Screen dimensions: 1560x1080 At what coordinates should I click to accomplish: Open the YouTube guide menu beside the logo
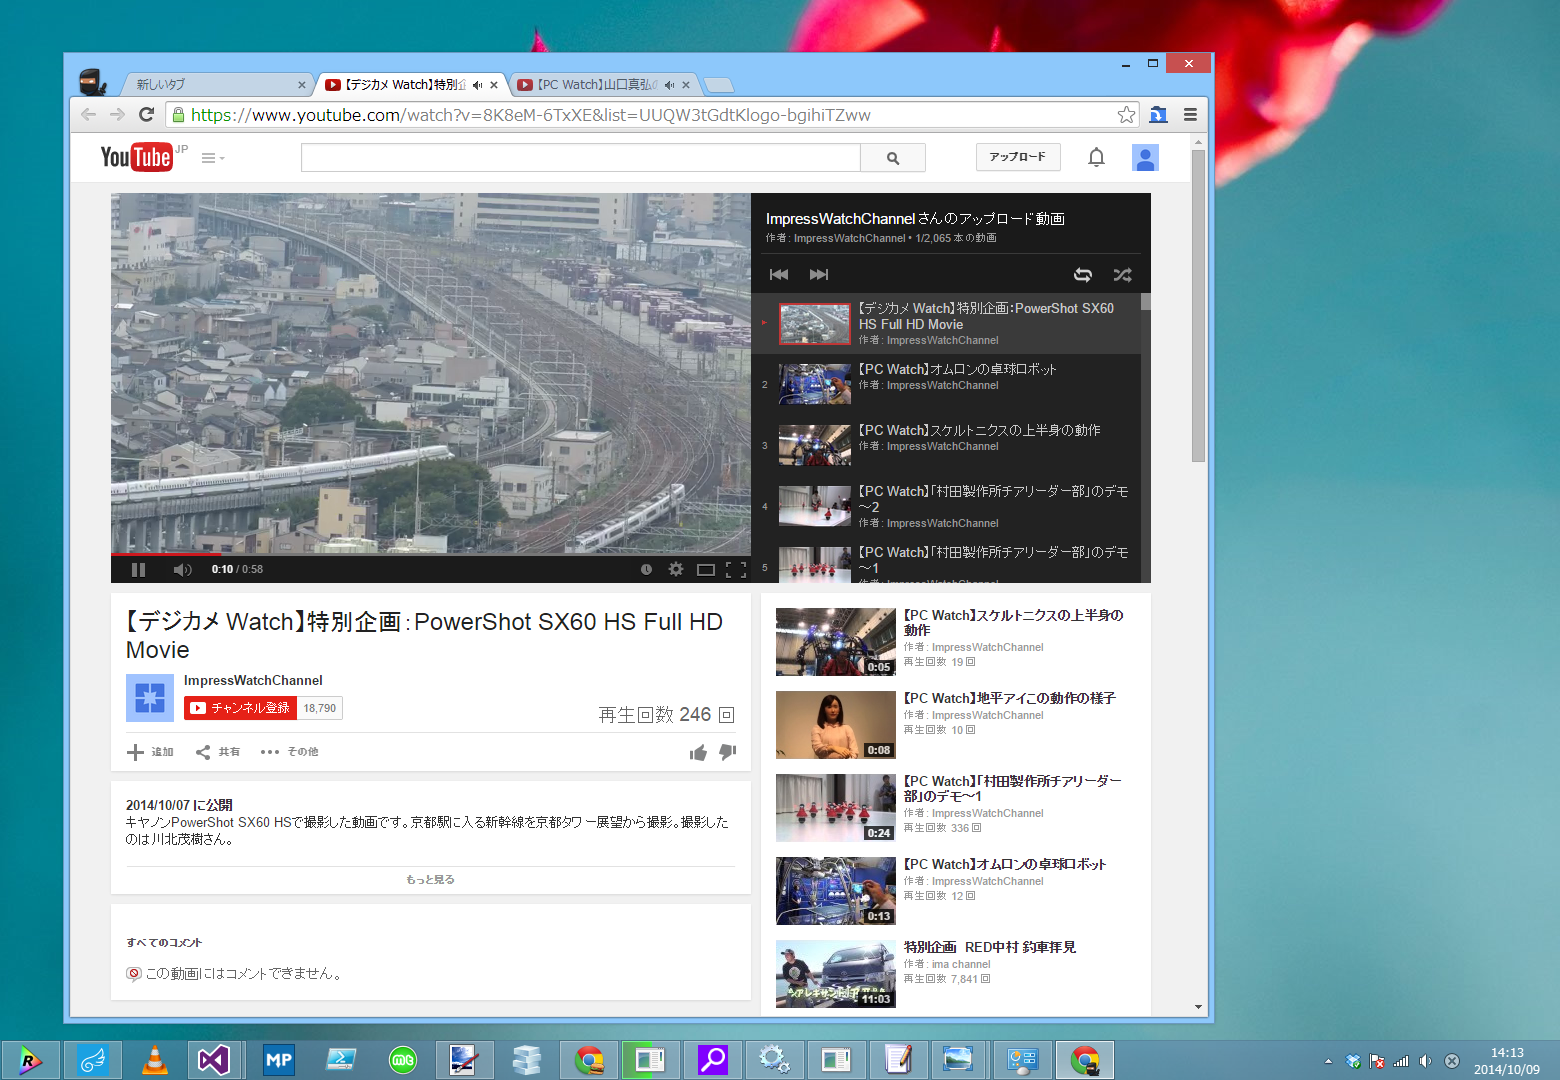212,158
